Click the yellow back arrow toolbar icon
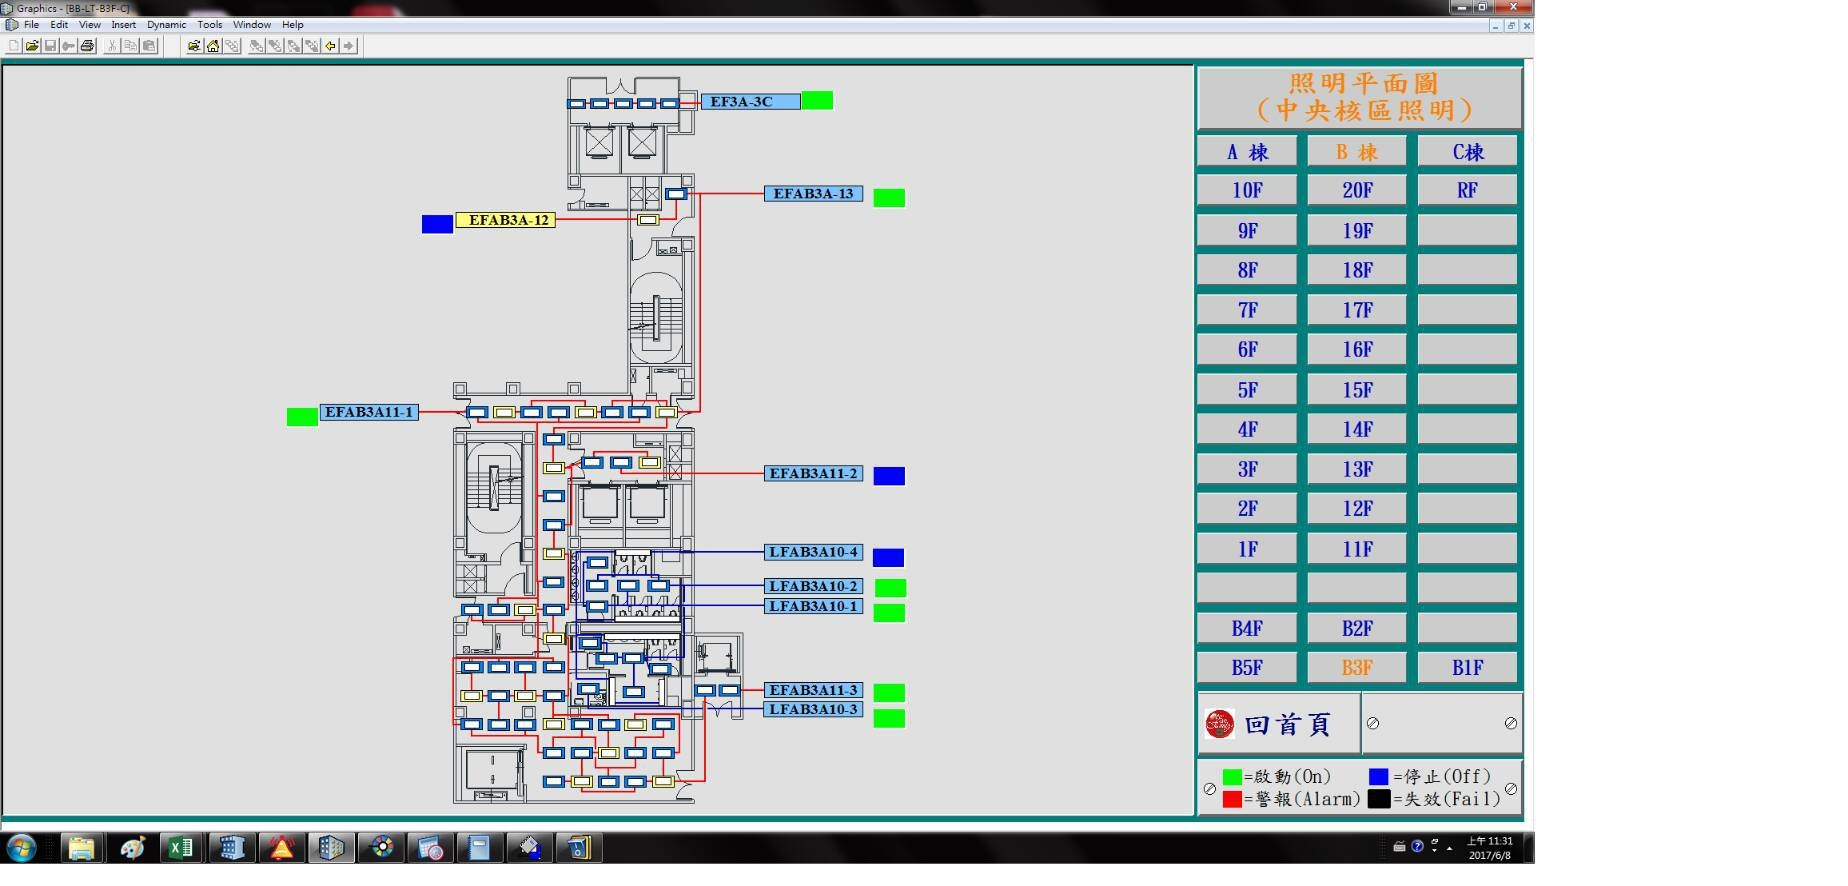 pyautogui.click(x=331, y=46)
